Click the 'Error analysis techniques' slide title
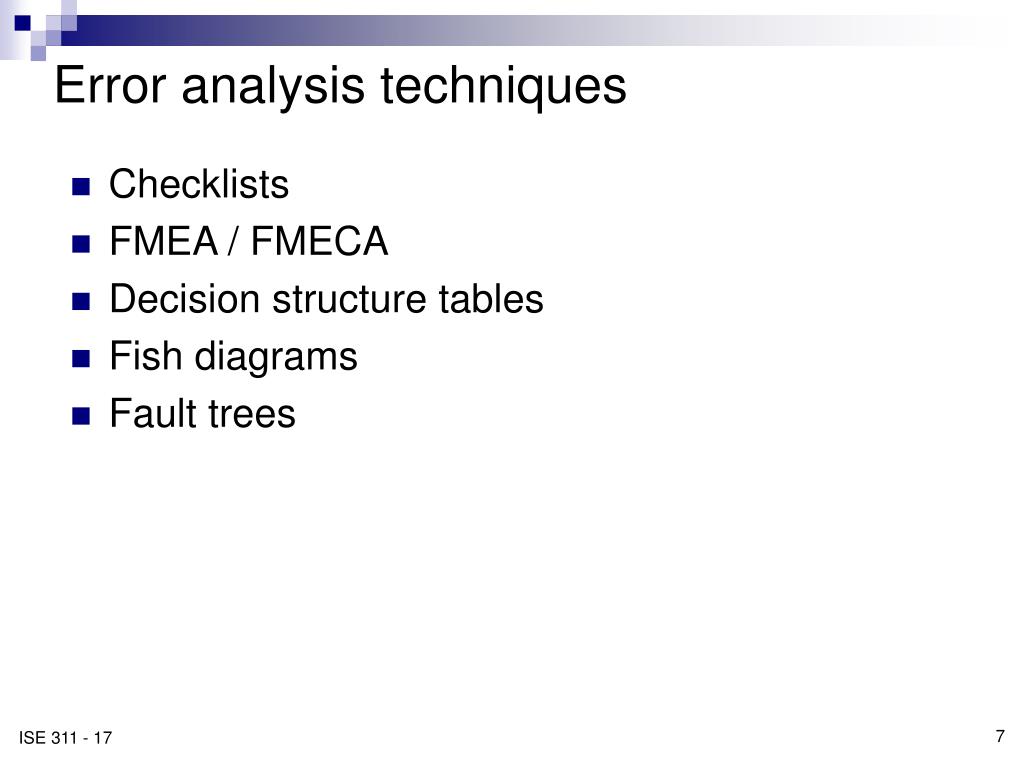The width and height of the screenshot is (1024, 768). pyautogui.click(x=340, y=87)
